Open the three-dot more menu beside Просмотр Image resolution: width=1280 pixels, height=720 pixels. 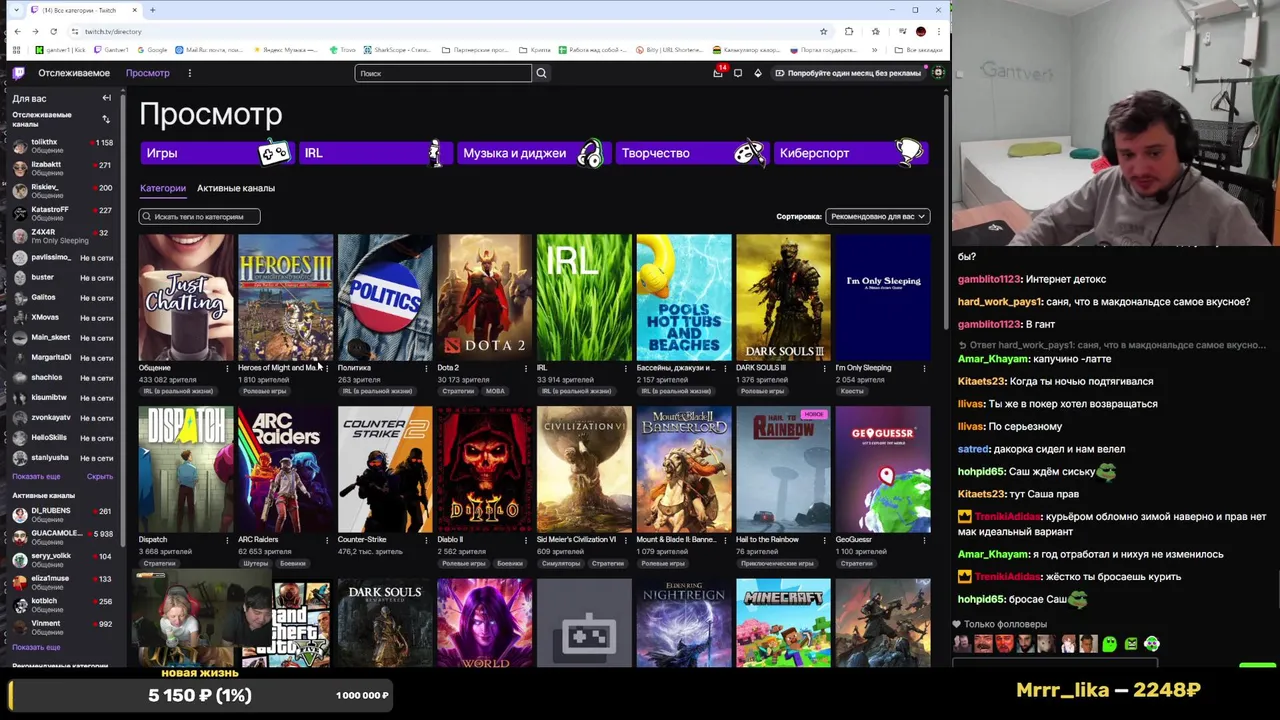(x=189, y=73)
